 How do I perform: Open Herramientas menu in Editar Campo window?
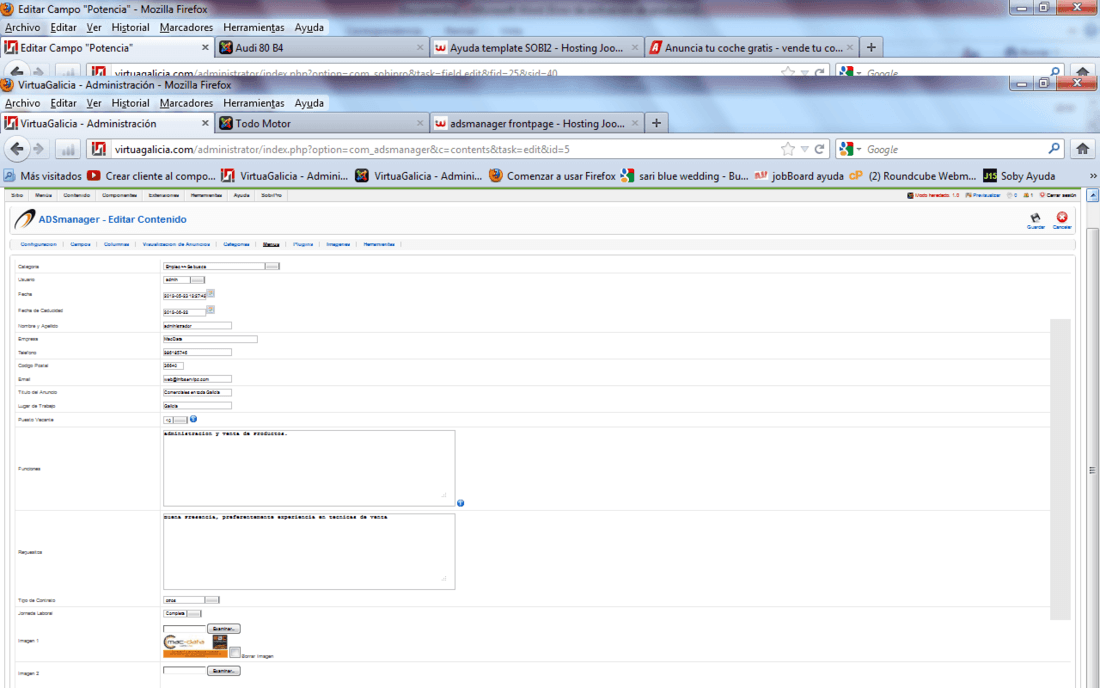[253, 27]
